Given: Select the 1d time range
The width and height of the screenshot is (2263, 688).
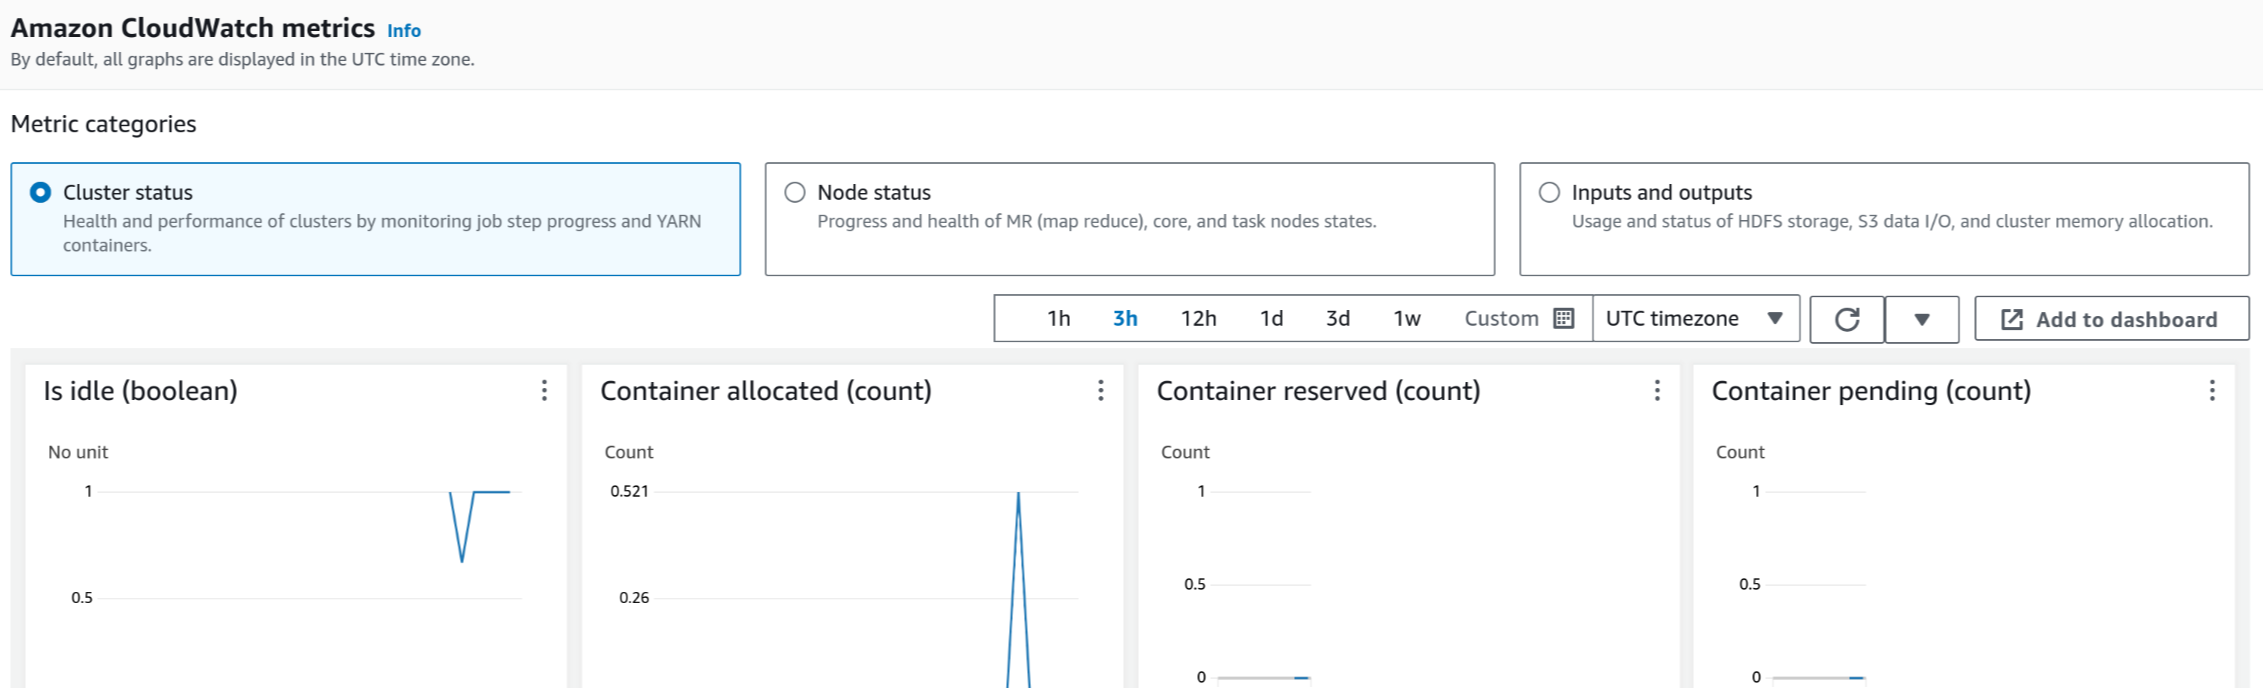Looking at the screenshot, I should (x=1271, y=318).
